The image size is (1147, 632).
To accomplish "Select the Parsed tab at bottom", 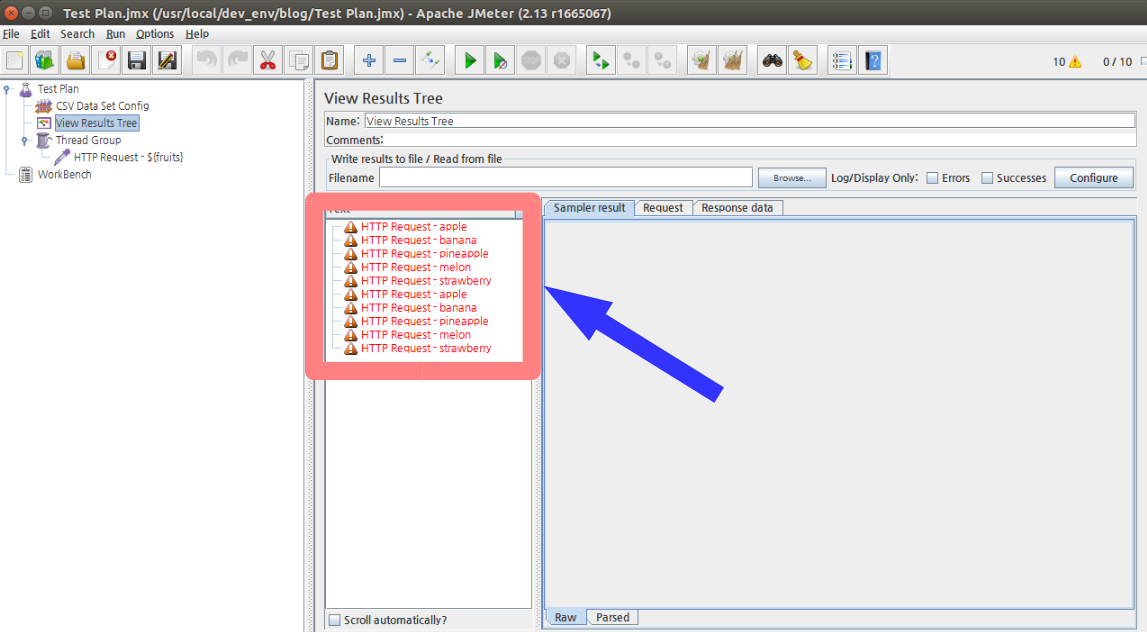I will tap(613, 617).
